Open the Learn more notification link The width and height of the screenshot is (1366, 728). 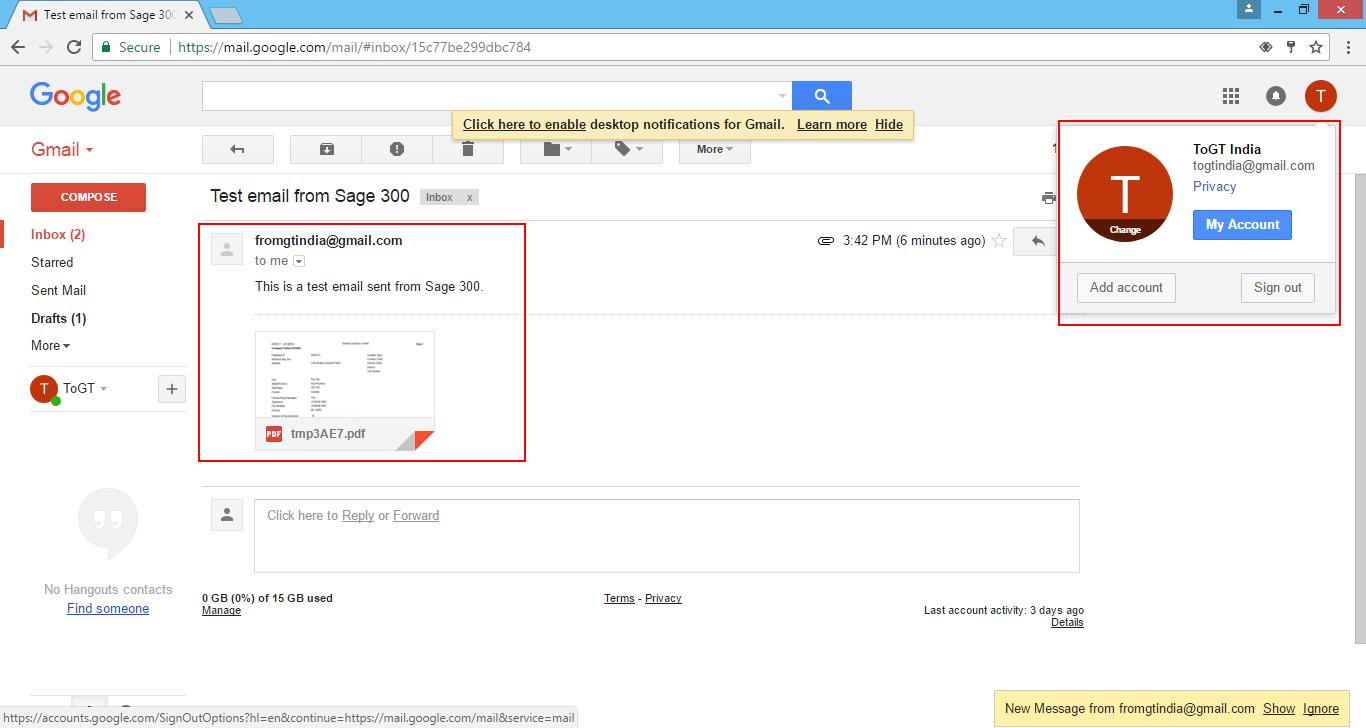pos(832,124)
